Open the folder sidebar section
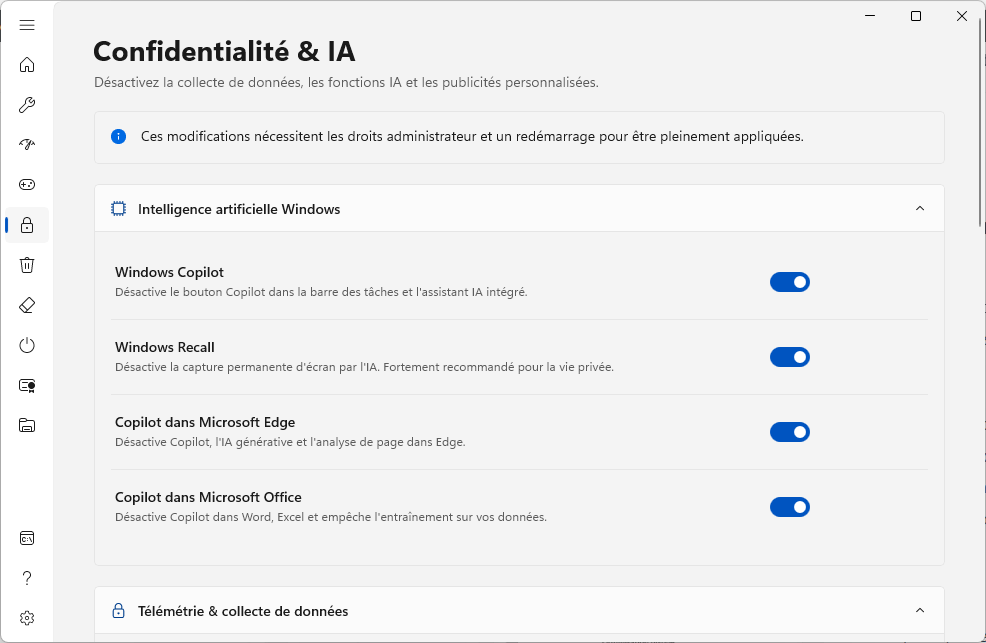 coord(26,426)
